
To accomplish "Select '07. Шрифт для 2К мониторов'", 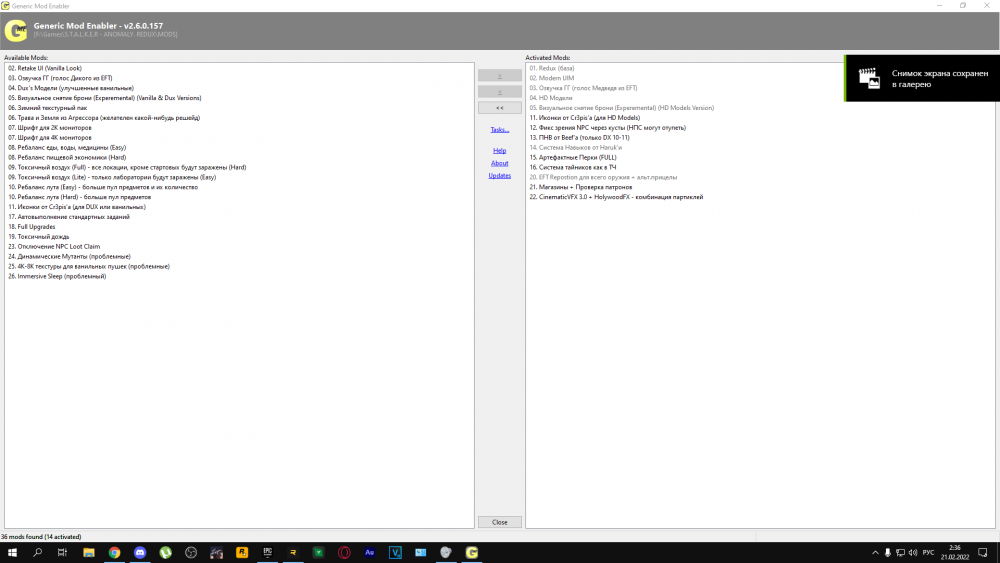I will pos(50,128).
